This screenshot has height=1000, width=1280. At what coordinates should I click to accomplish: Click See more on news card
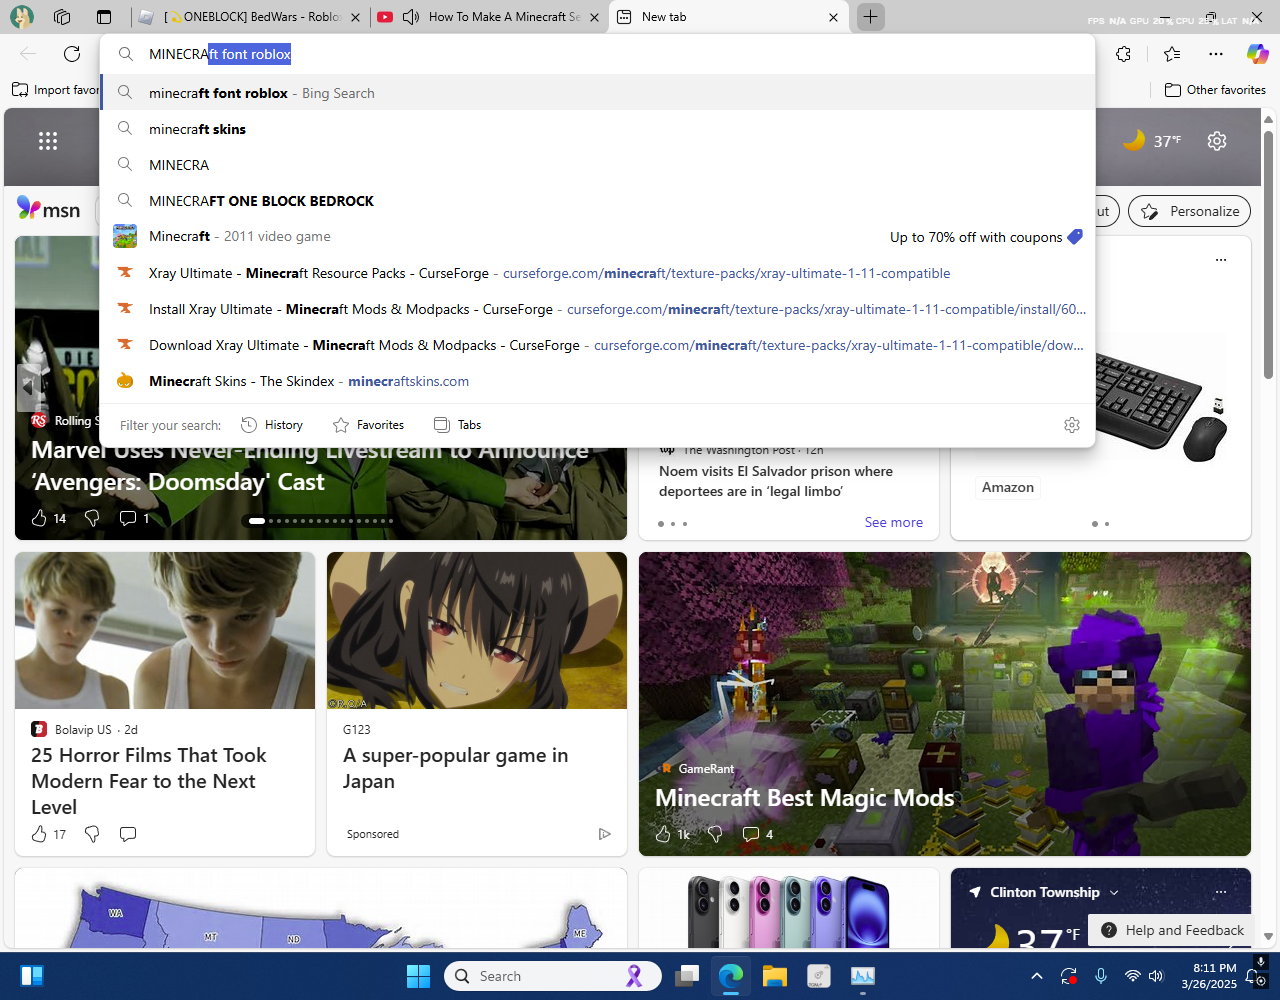893,522
